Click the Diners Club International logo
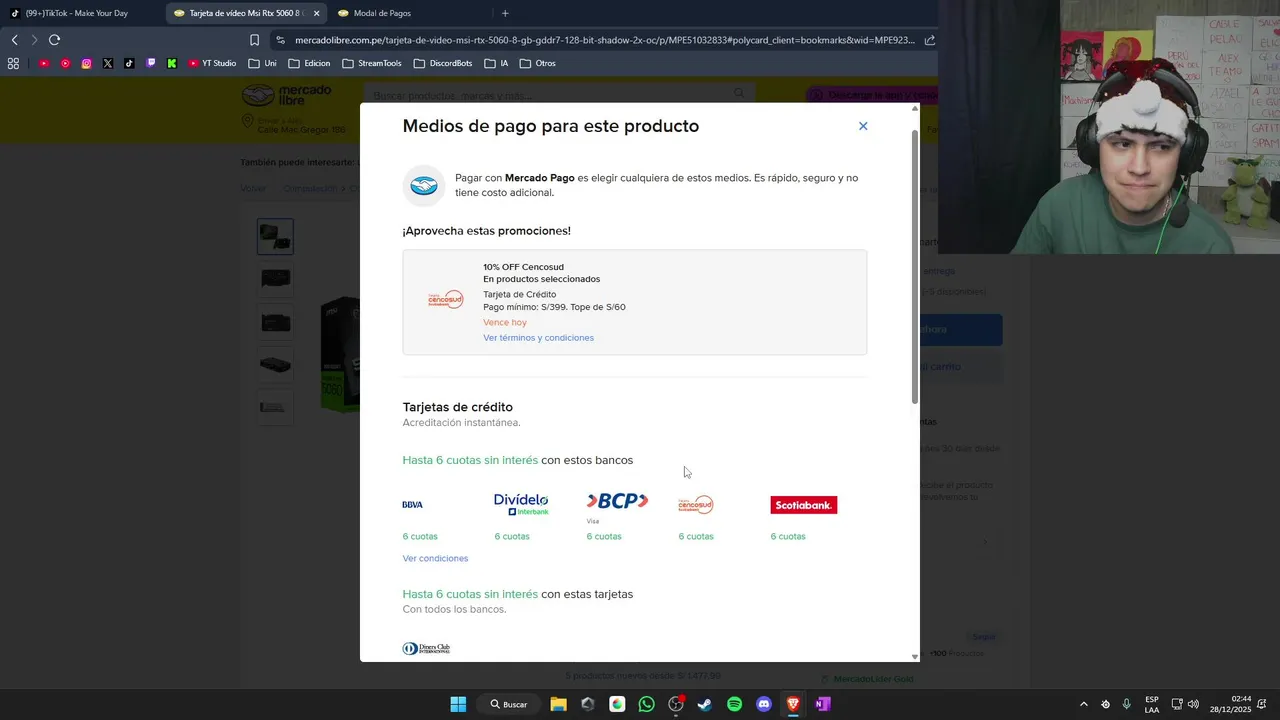1280x720 pixels. coord(426,649)
